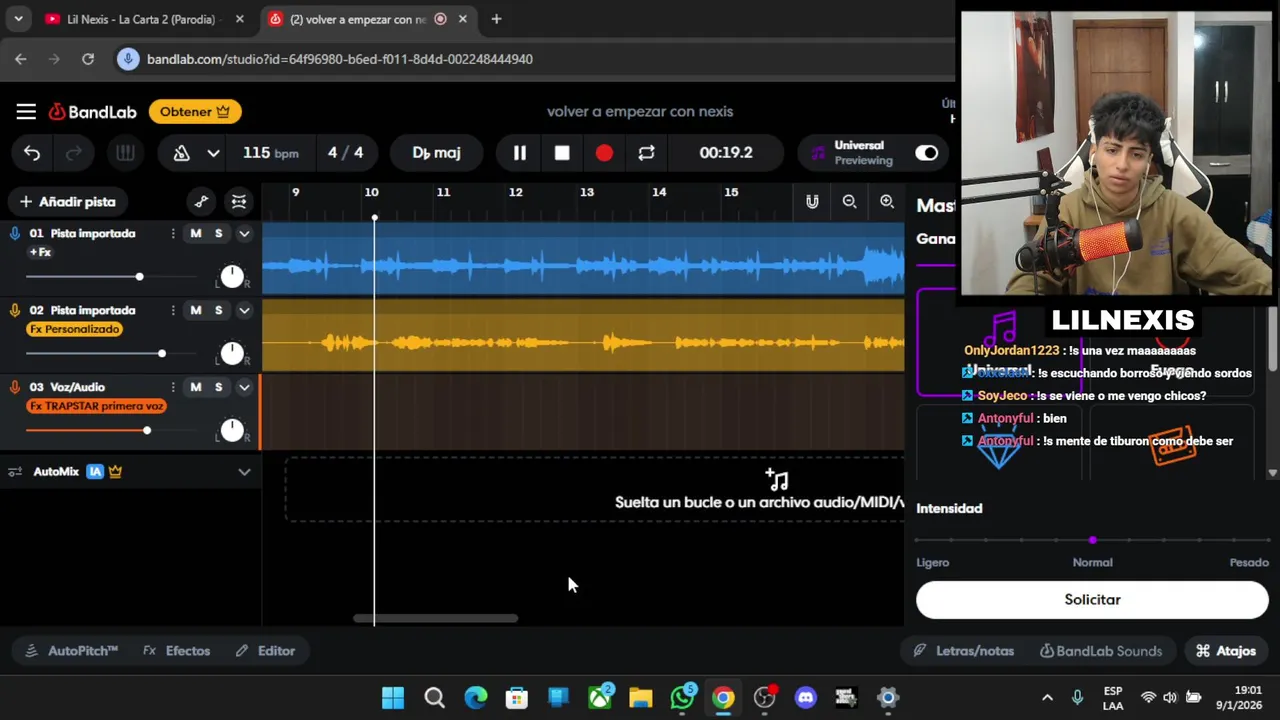Click track 01 pan knob

pos(232,277)
